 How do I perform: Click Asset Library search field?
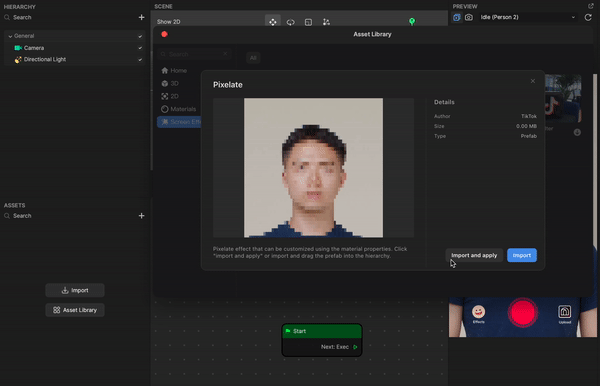pos(194,54)
